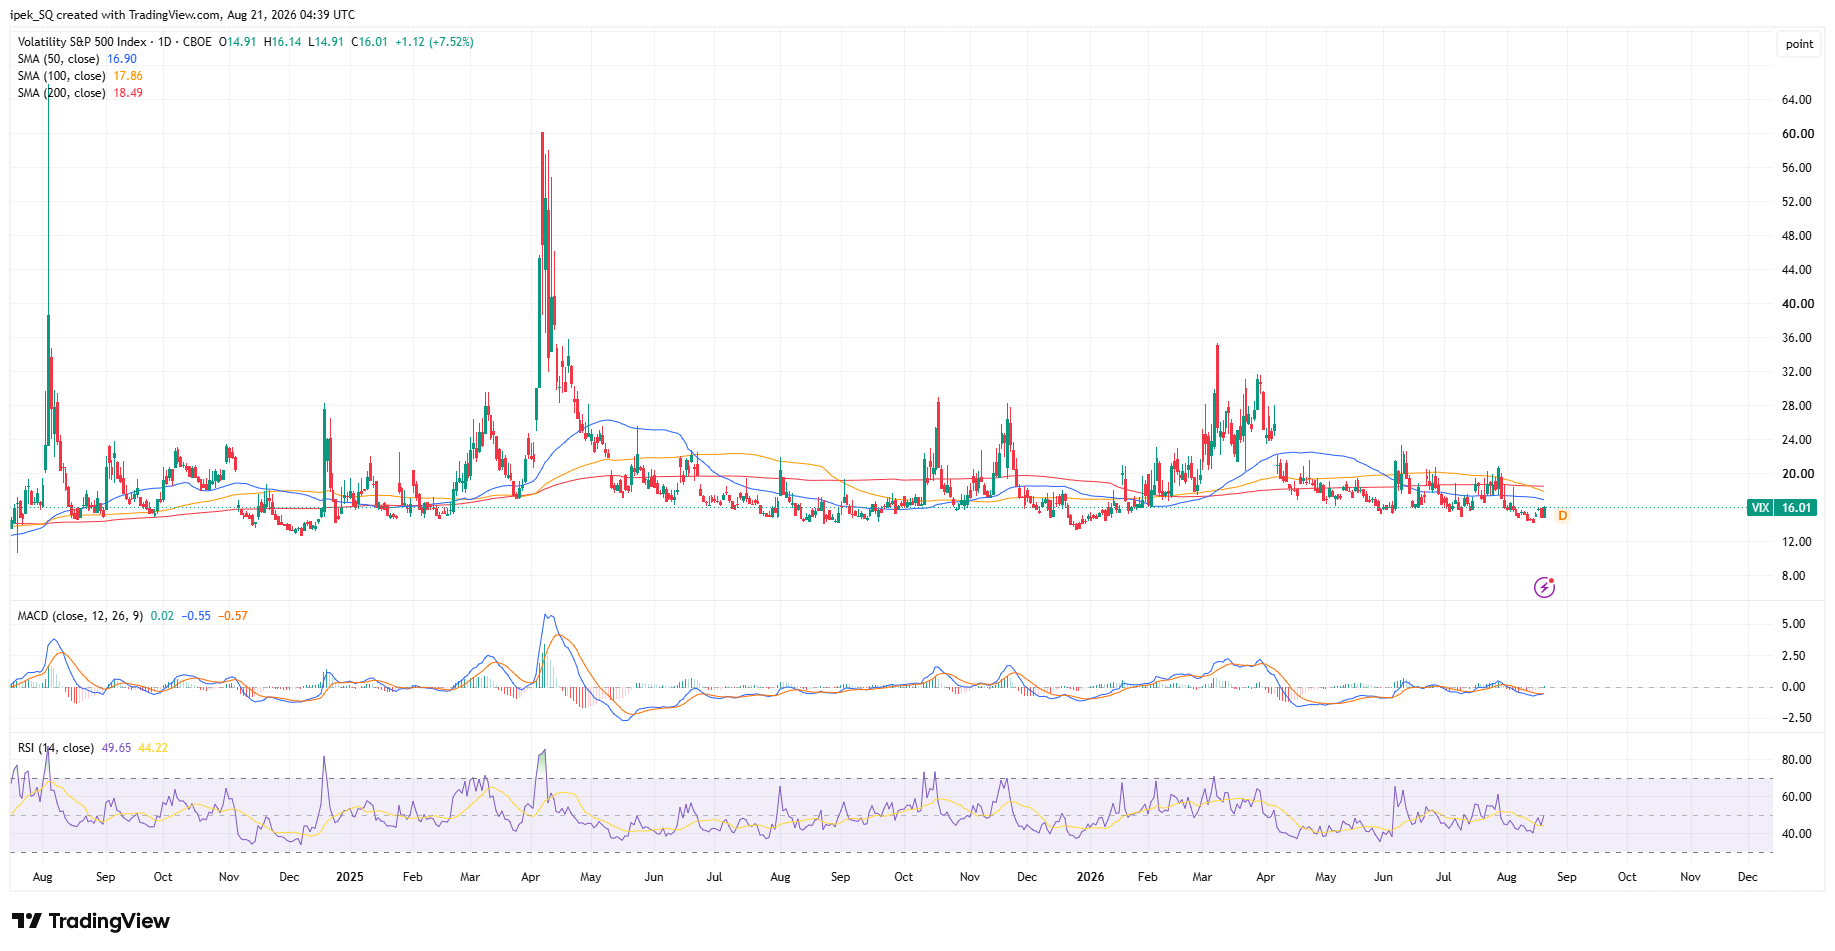Click the close value C16.01
1835x951 pixels.
pyautogui.click(x=370, y=42)
